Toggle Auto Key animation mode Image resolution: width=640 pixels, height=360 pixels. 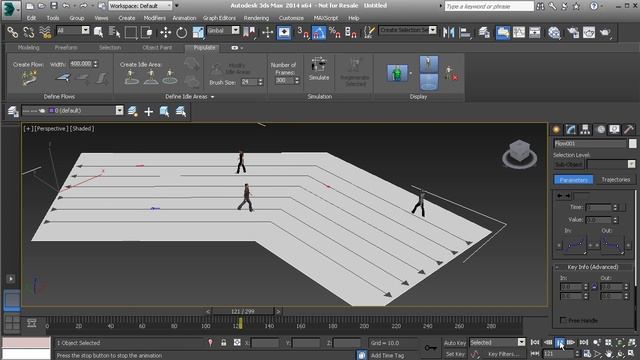[x=454, y=343]
